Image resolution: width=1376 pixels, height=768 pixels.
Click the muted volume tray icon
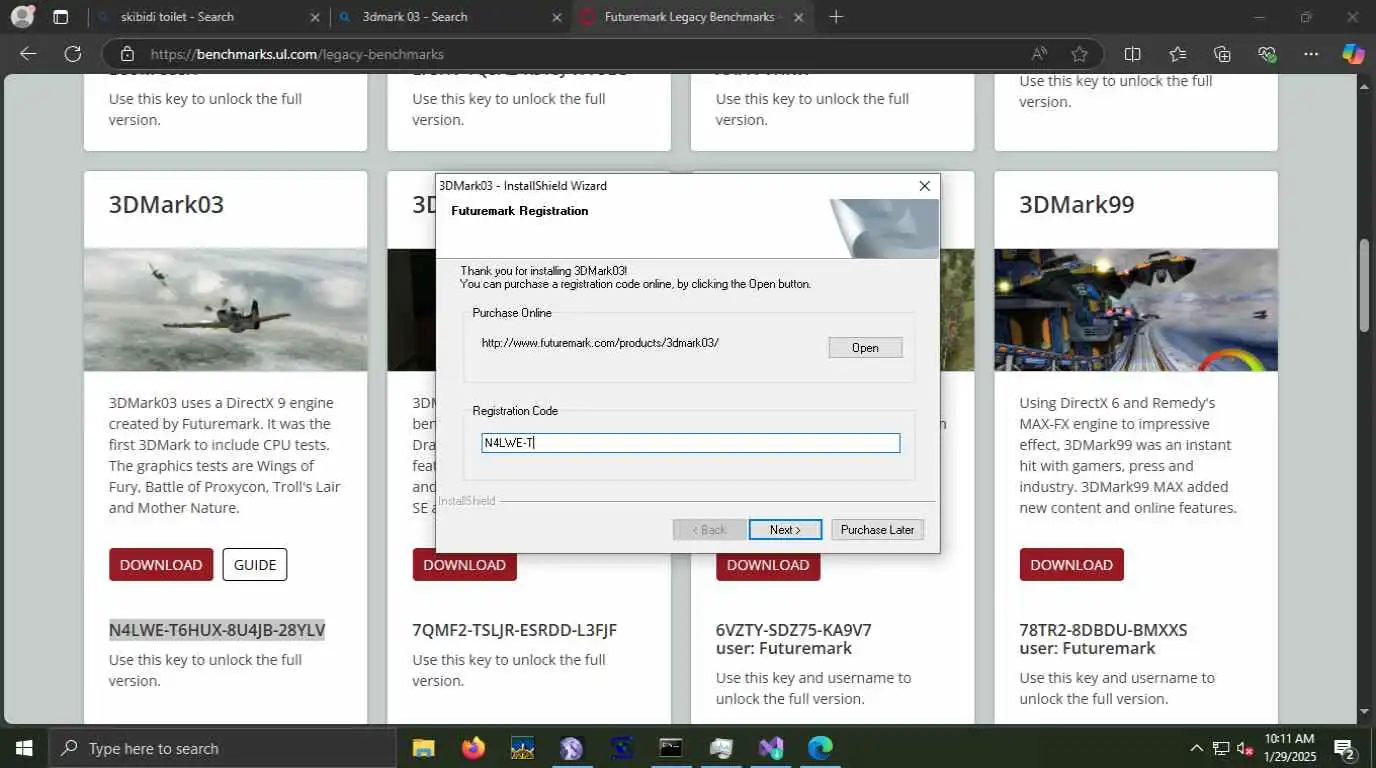point(1245,748)
